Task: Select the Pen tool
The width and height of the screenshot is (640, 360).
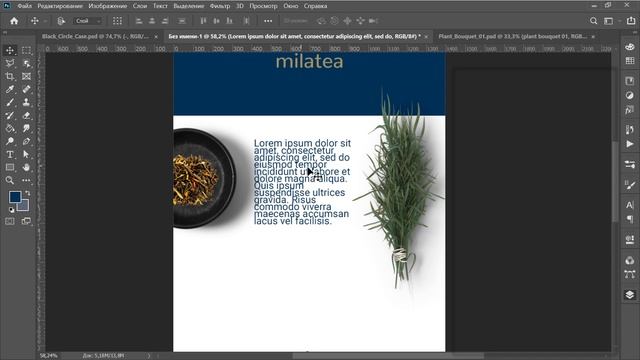Action: click(26, 142)
